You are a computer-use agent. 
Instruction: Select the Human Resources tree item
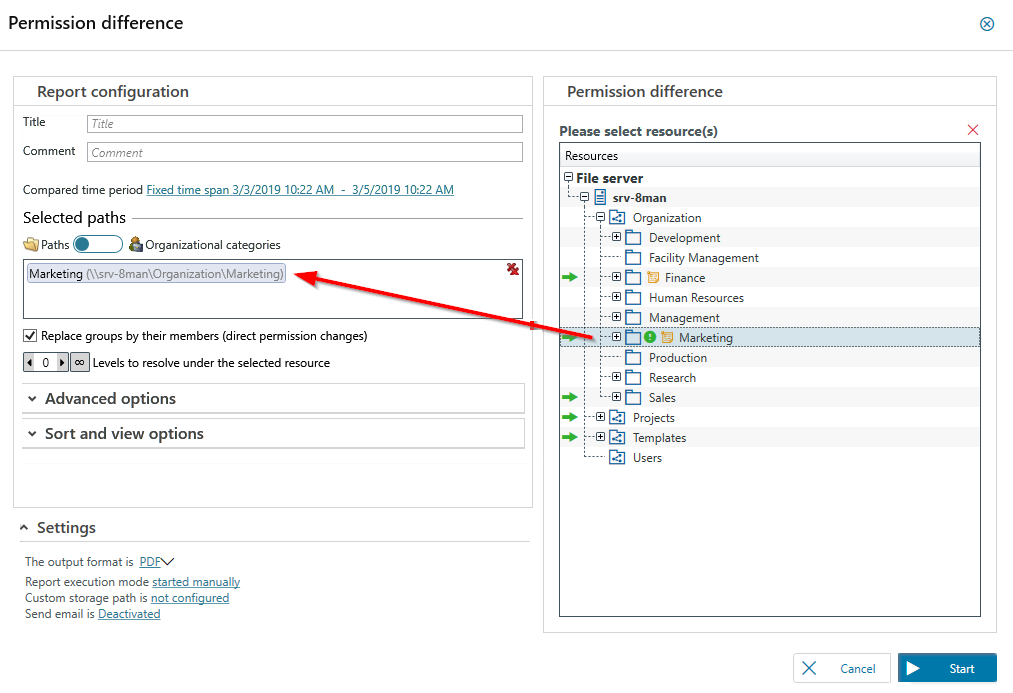696,298
